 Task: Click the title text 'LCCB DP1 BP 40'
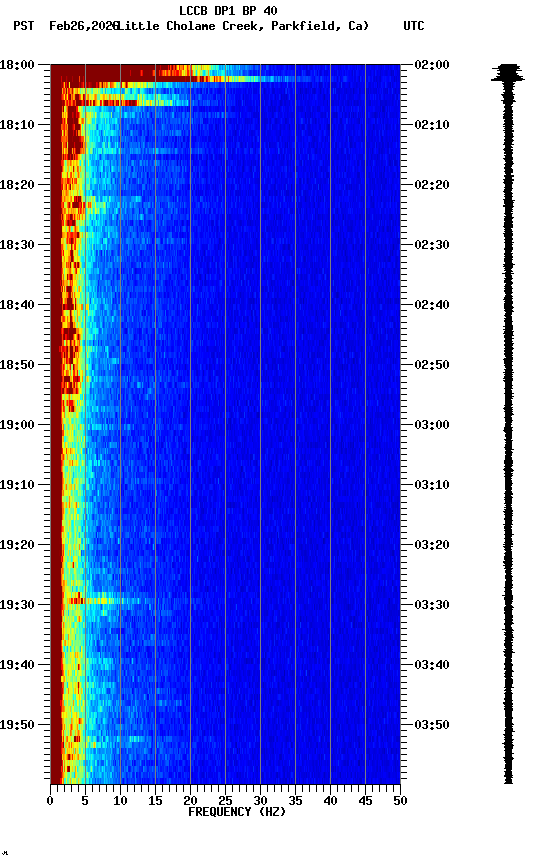(x=228, y=10)
